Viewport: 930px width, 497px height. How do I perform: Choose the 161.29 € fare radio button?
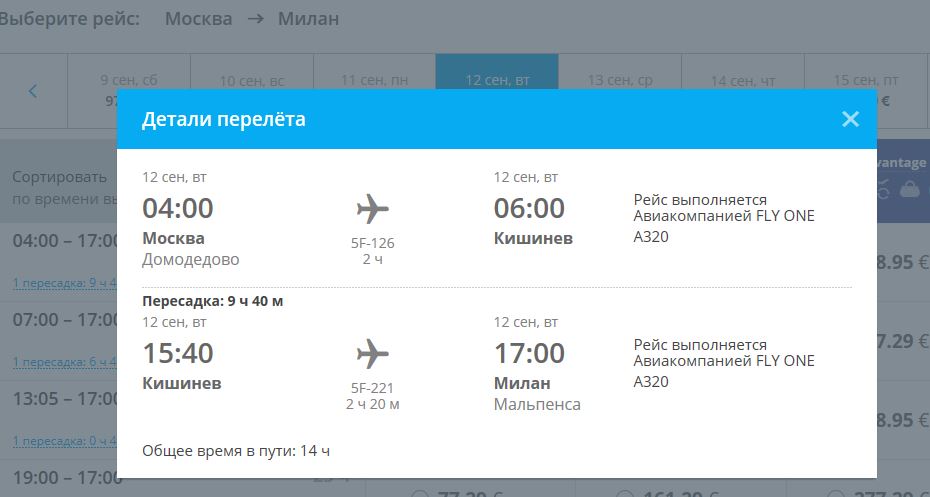click(x=625, y=493)
